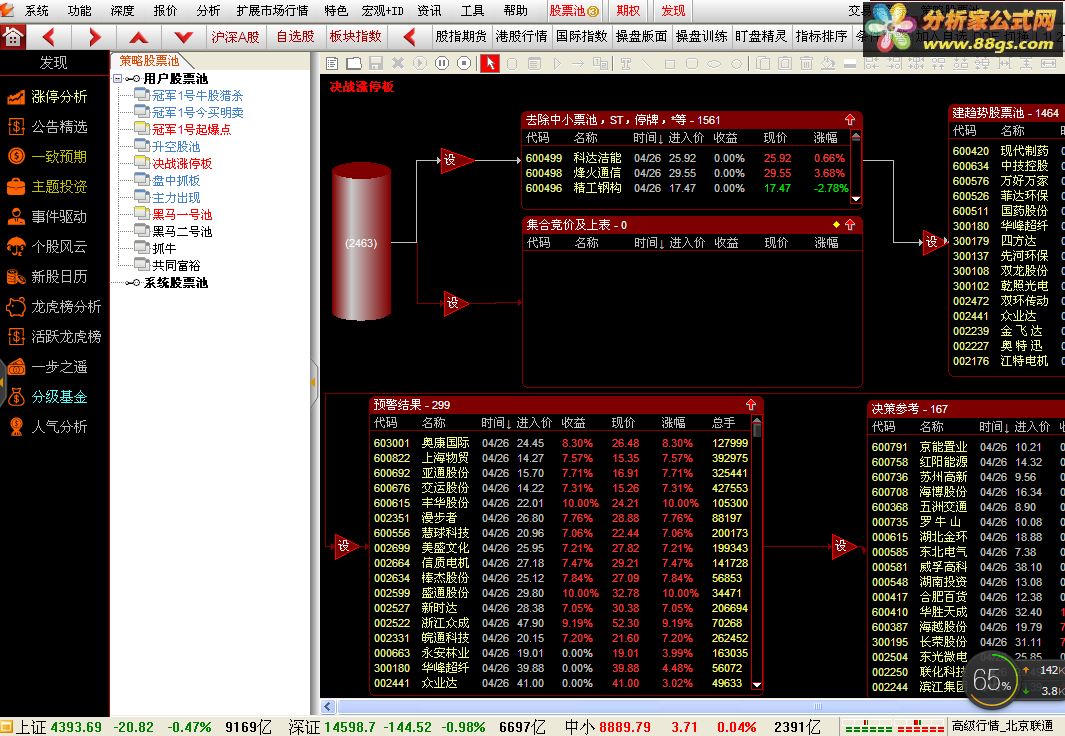
Task: Stop the strategy with the stop icon
Action: [464, 63]
